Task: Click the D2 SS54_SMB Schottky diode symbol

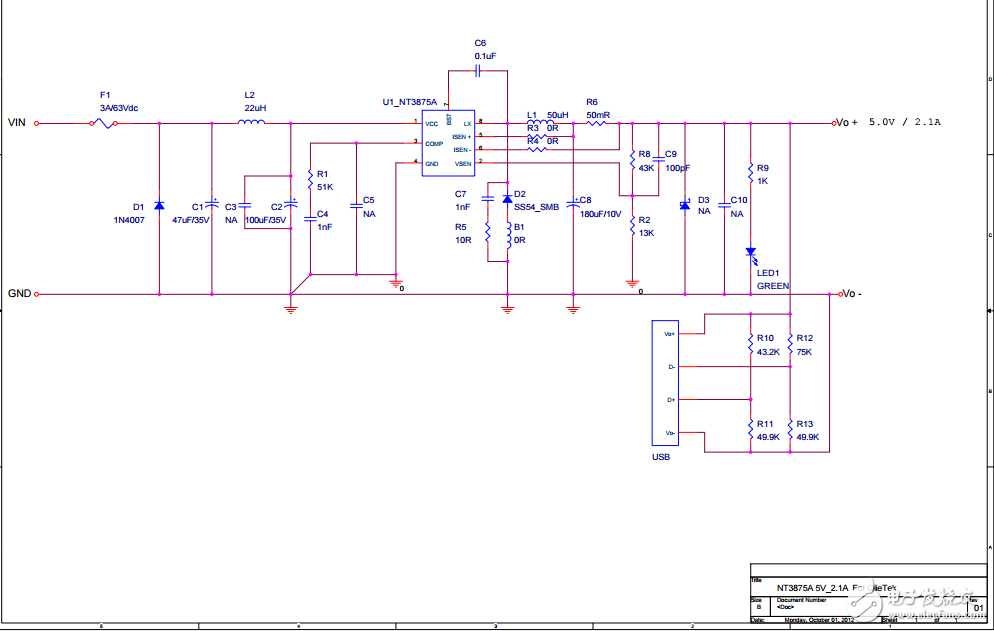Action: (x=506, y=199)
